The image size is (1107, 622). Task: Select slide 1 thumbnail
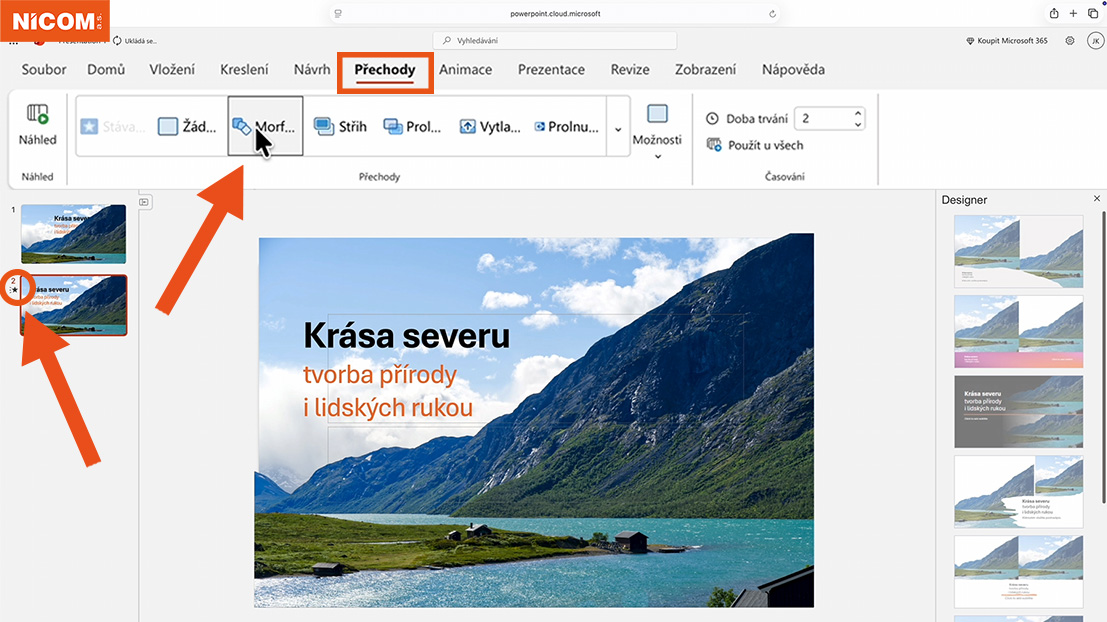point(73,234)
